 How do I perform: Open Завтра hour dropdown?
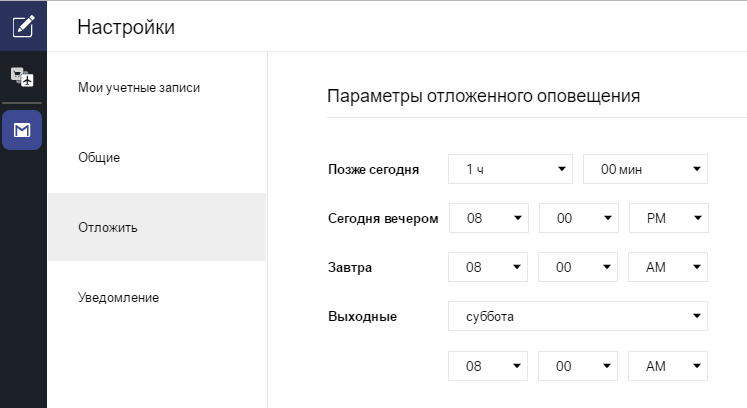click(488, 267)
